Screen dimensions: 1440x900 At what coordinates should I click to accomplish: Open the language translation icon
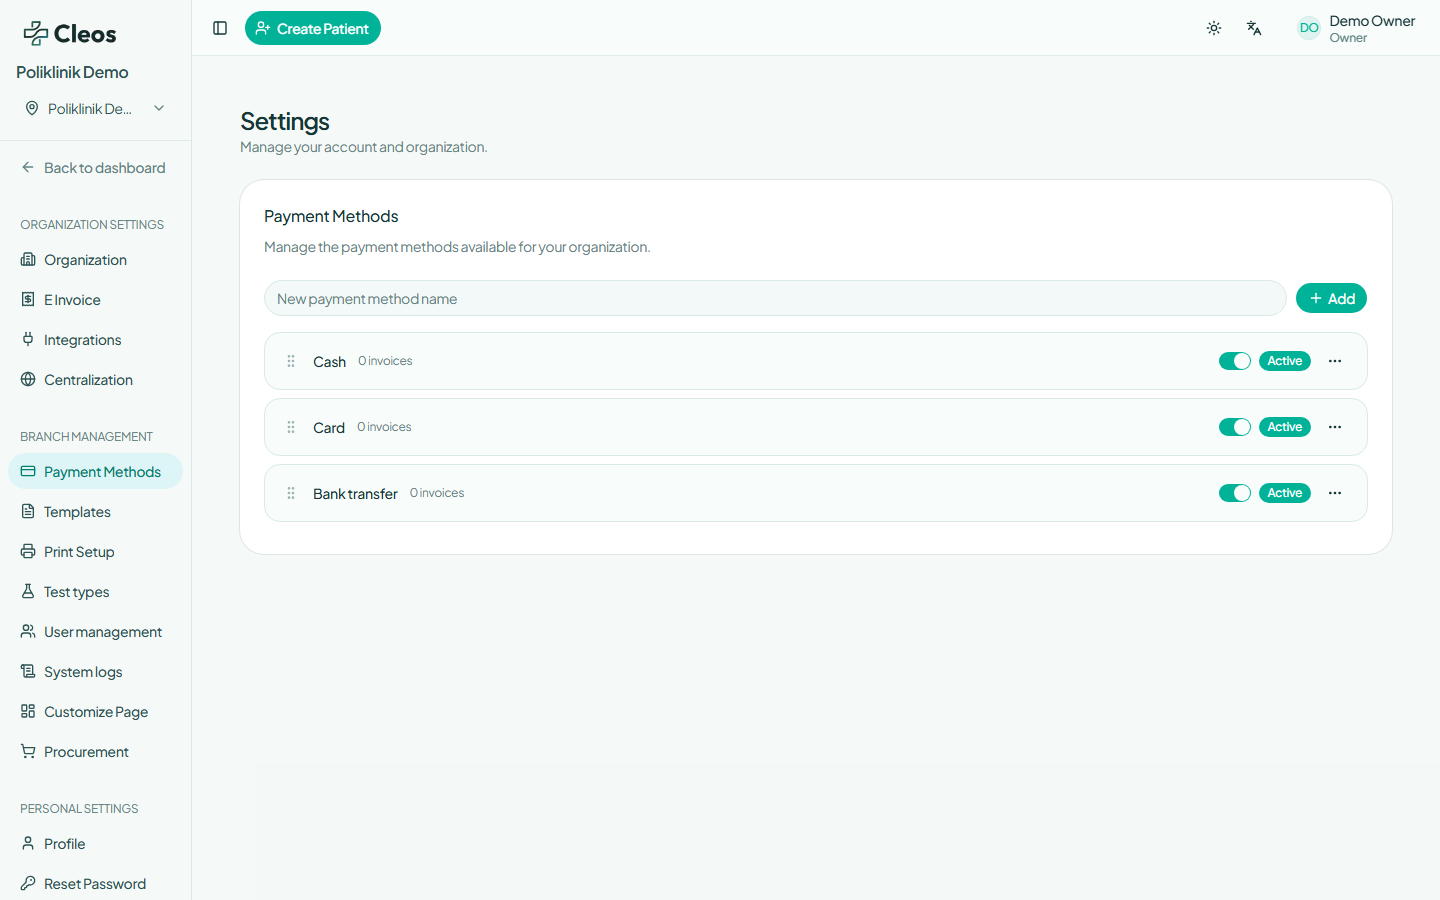pos(1254,28)
